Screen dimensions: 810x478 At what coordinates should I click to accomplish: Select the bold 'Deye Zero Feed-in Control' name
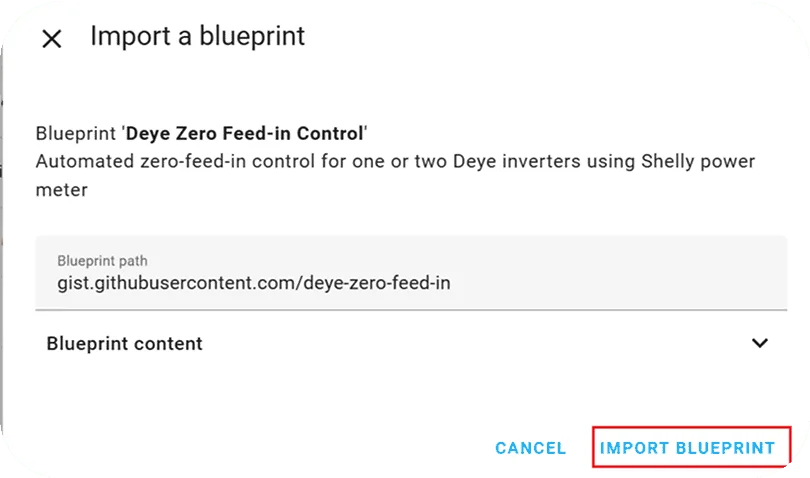coord(245,133)
